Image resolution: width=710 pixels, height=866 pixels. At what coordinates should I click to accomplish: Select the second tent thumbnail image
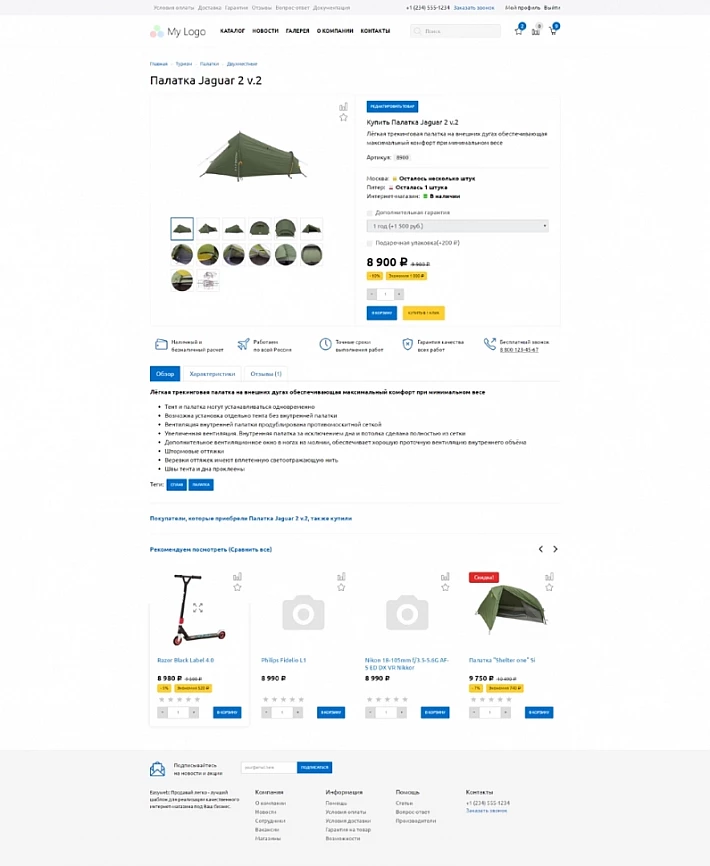208,229
